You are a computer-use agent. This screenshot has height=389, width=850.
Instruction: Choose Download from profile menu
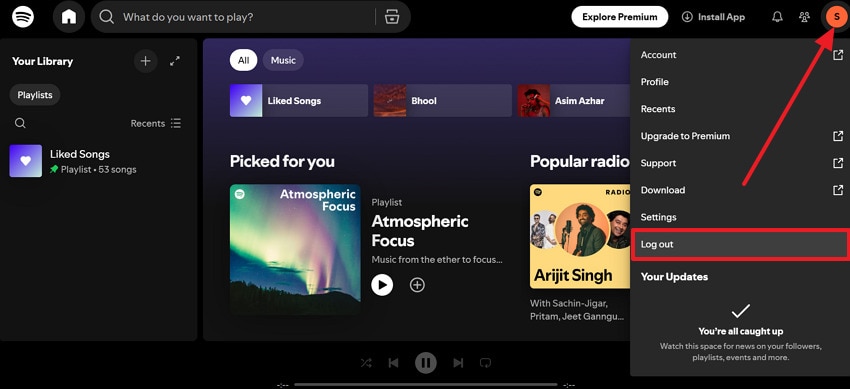[x=662, y=190]
